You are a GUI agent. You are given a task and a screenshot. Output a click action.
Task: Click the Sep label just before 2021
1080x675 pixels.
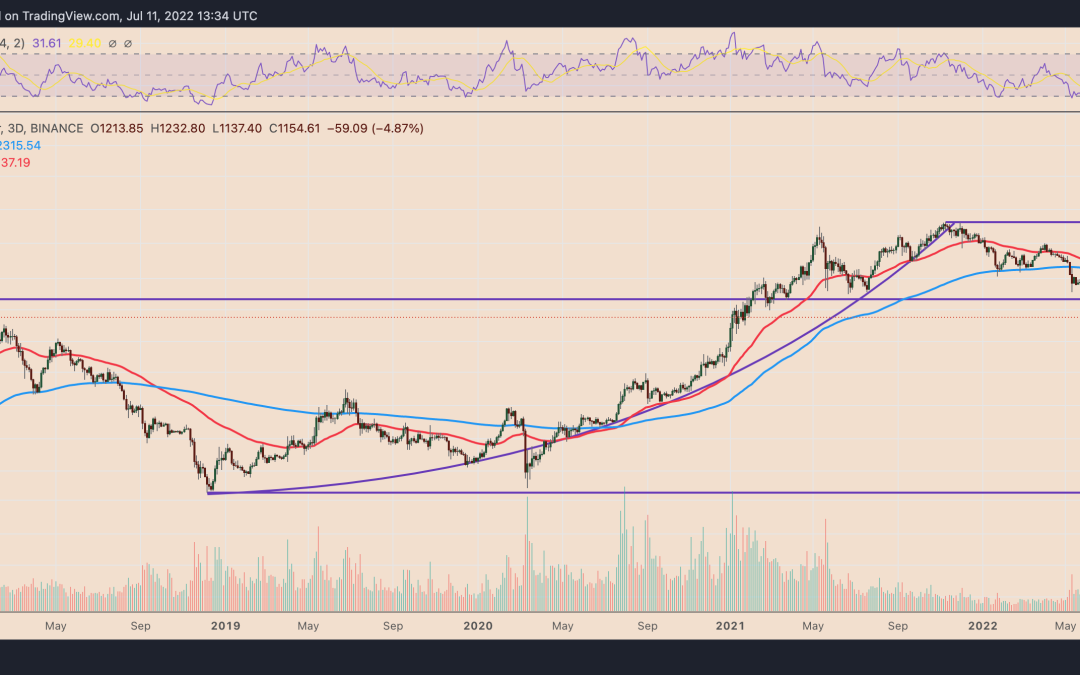(x=647, y=625)
